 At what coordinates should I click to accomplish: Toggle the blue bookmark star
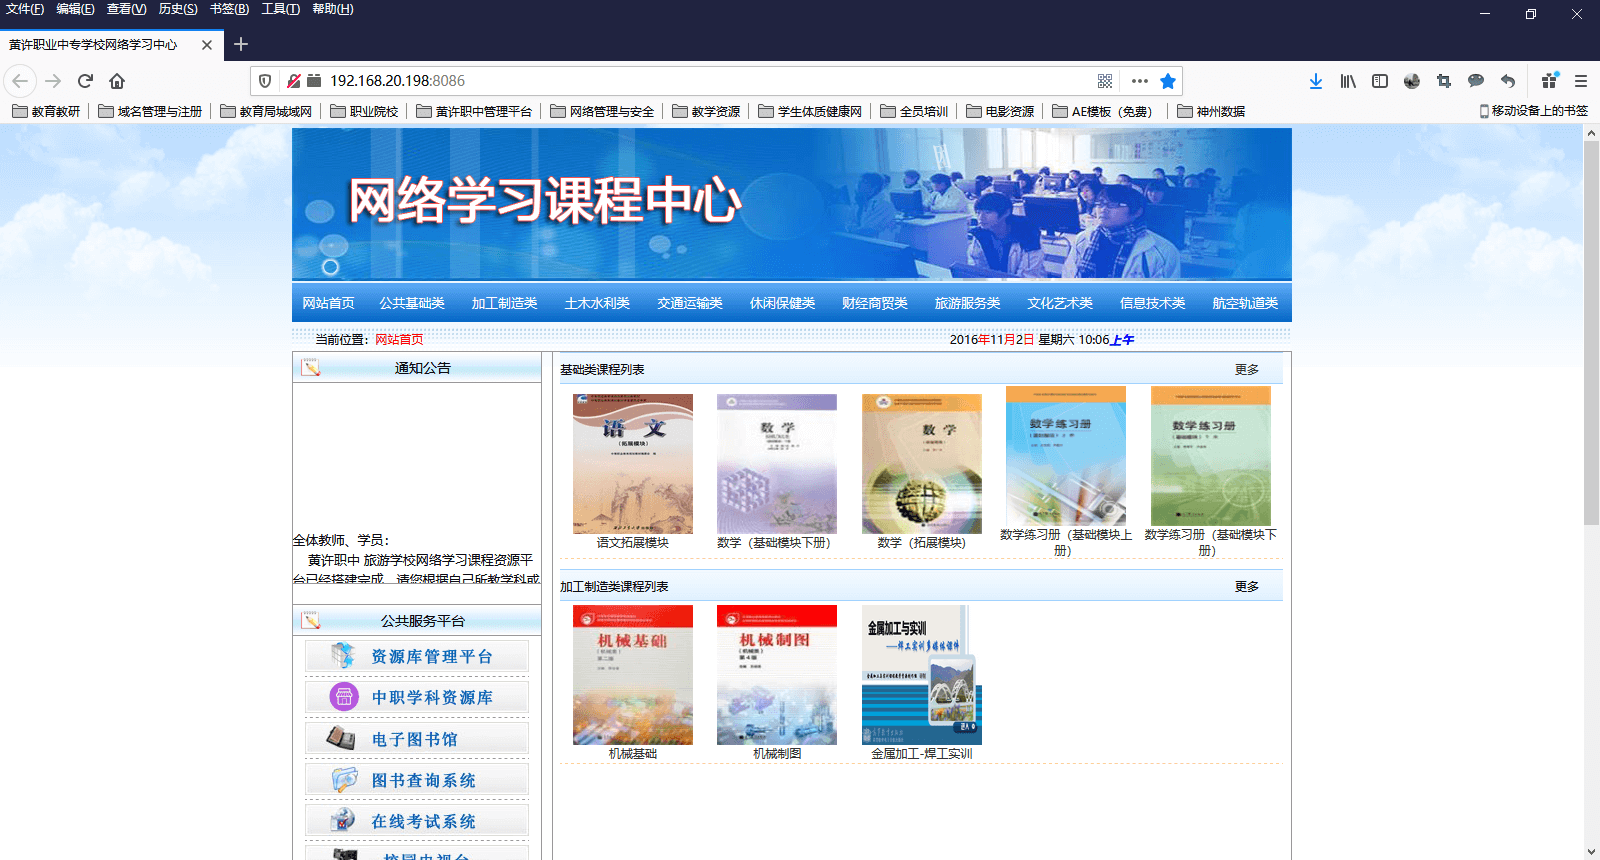pyautogui.click(x=1167, y=81)
